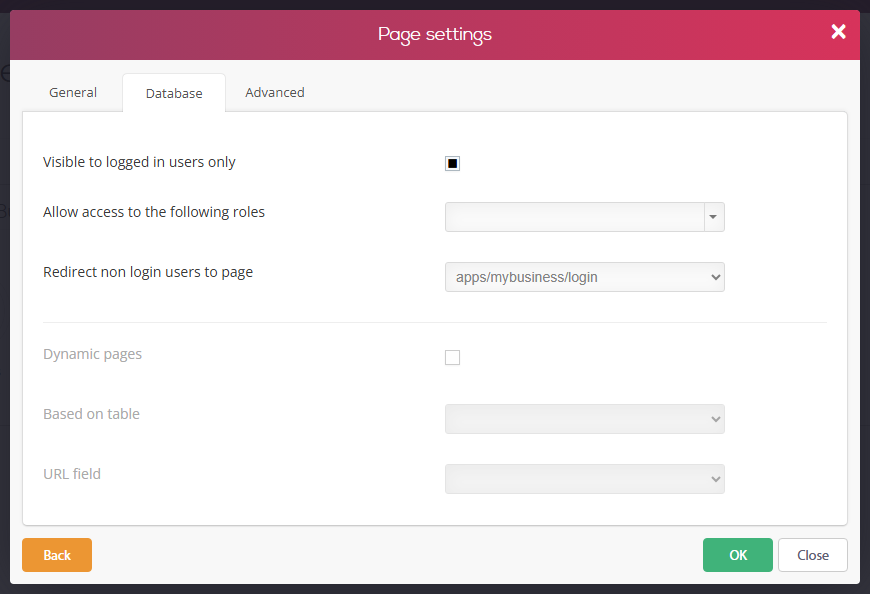Screen dimensions: 870x594
Task: Click the 'Redirect non login users to page' label
Action: pyautogui.click(x=148, y=272)
